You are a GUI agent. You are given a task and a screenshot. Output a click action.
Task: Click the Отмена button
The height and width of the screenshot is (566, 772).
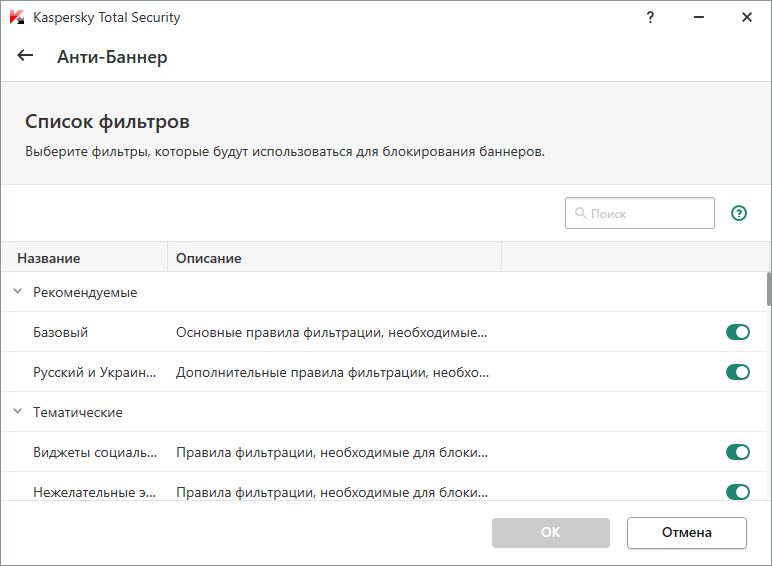[x=687, y=533]
